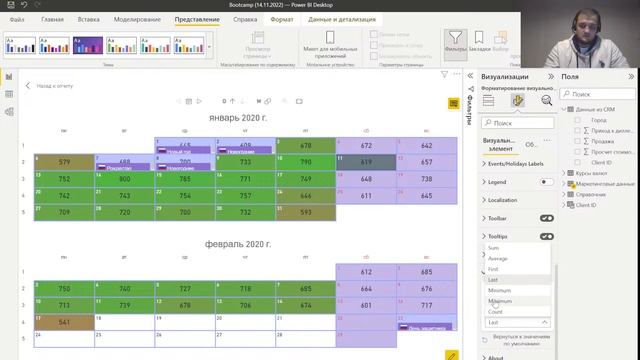Click the undo arrow in title bar
The width and height of the screenshot is (640, 360).
24,5
